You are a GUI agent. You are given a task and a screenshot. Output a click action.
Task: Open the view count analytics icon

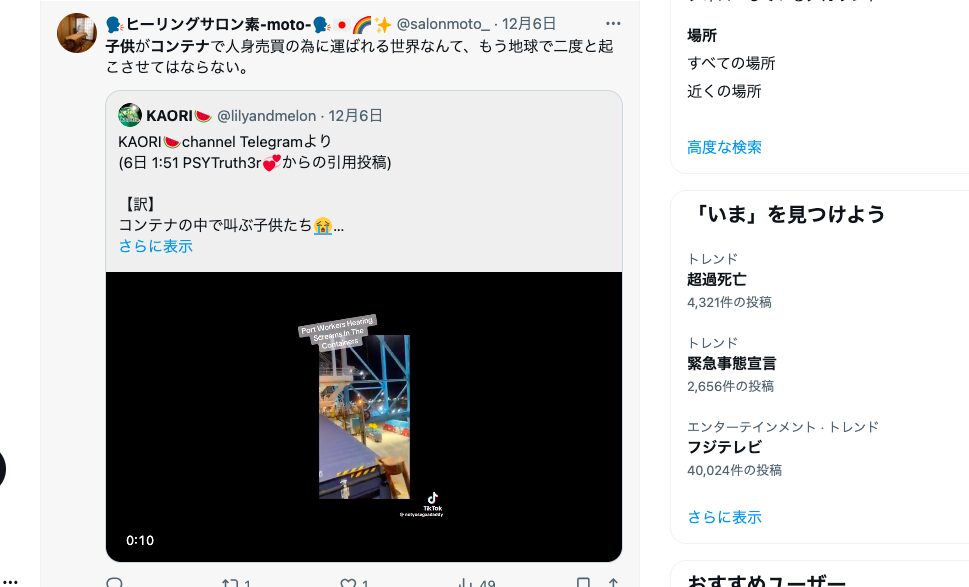pos(465,583)
